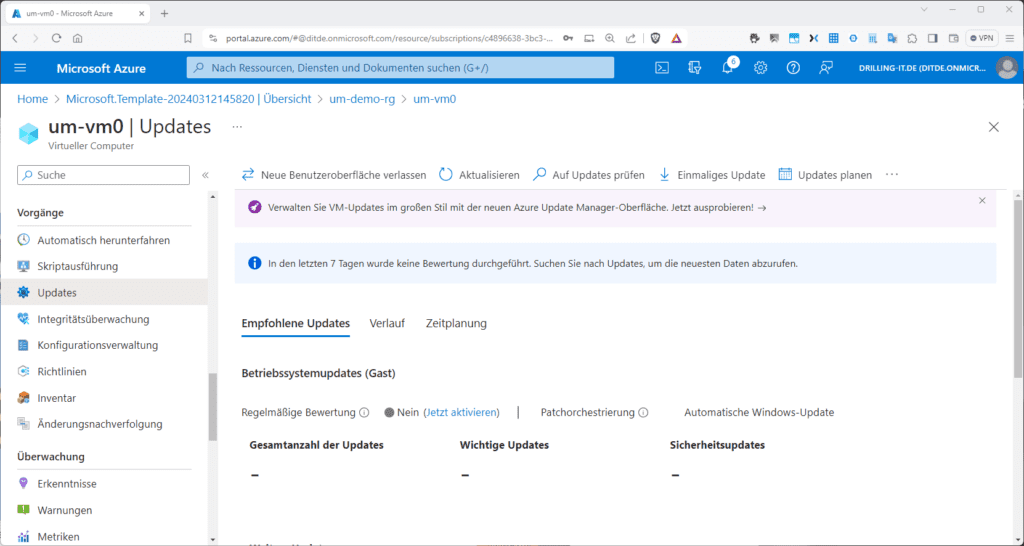
Task: Click the Integritätsüberwachung heart icon
Action: [24, 319]
